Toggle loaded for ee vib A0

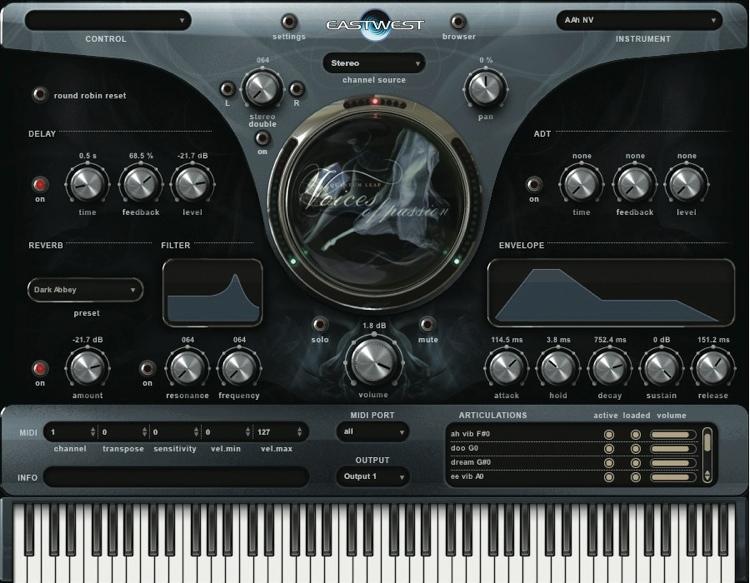[635, 477]
